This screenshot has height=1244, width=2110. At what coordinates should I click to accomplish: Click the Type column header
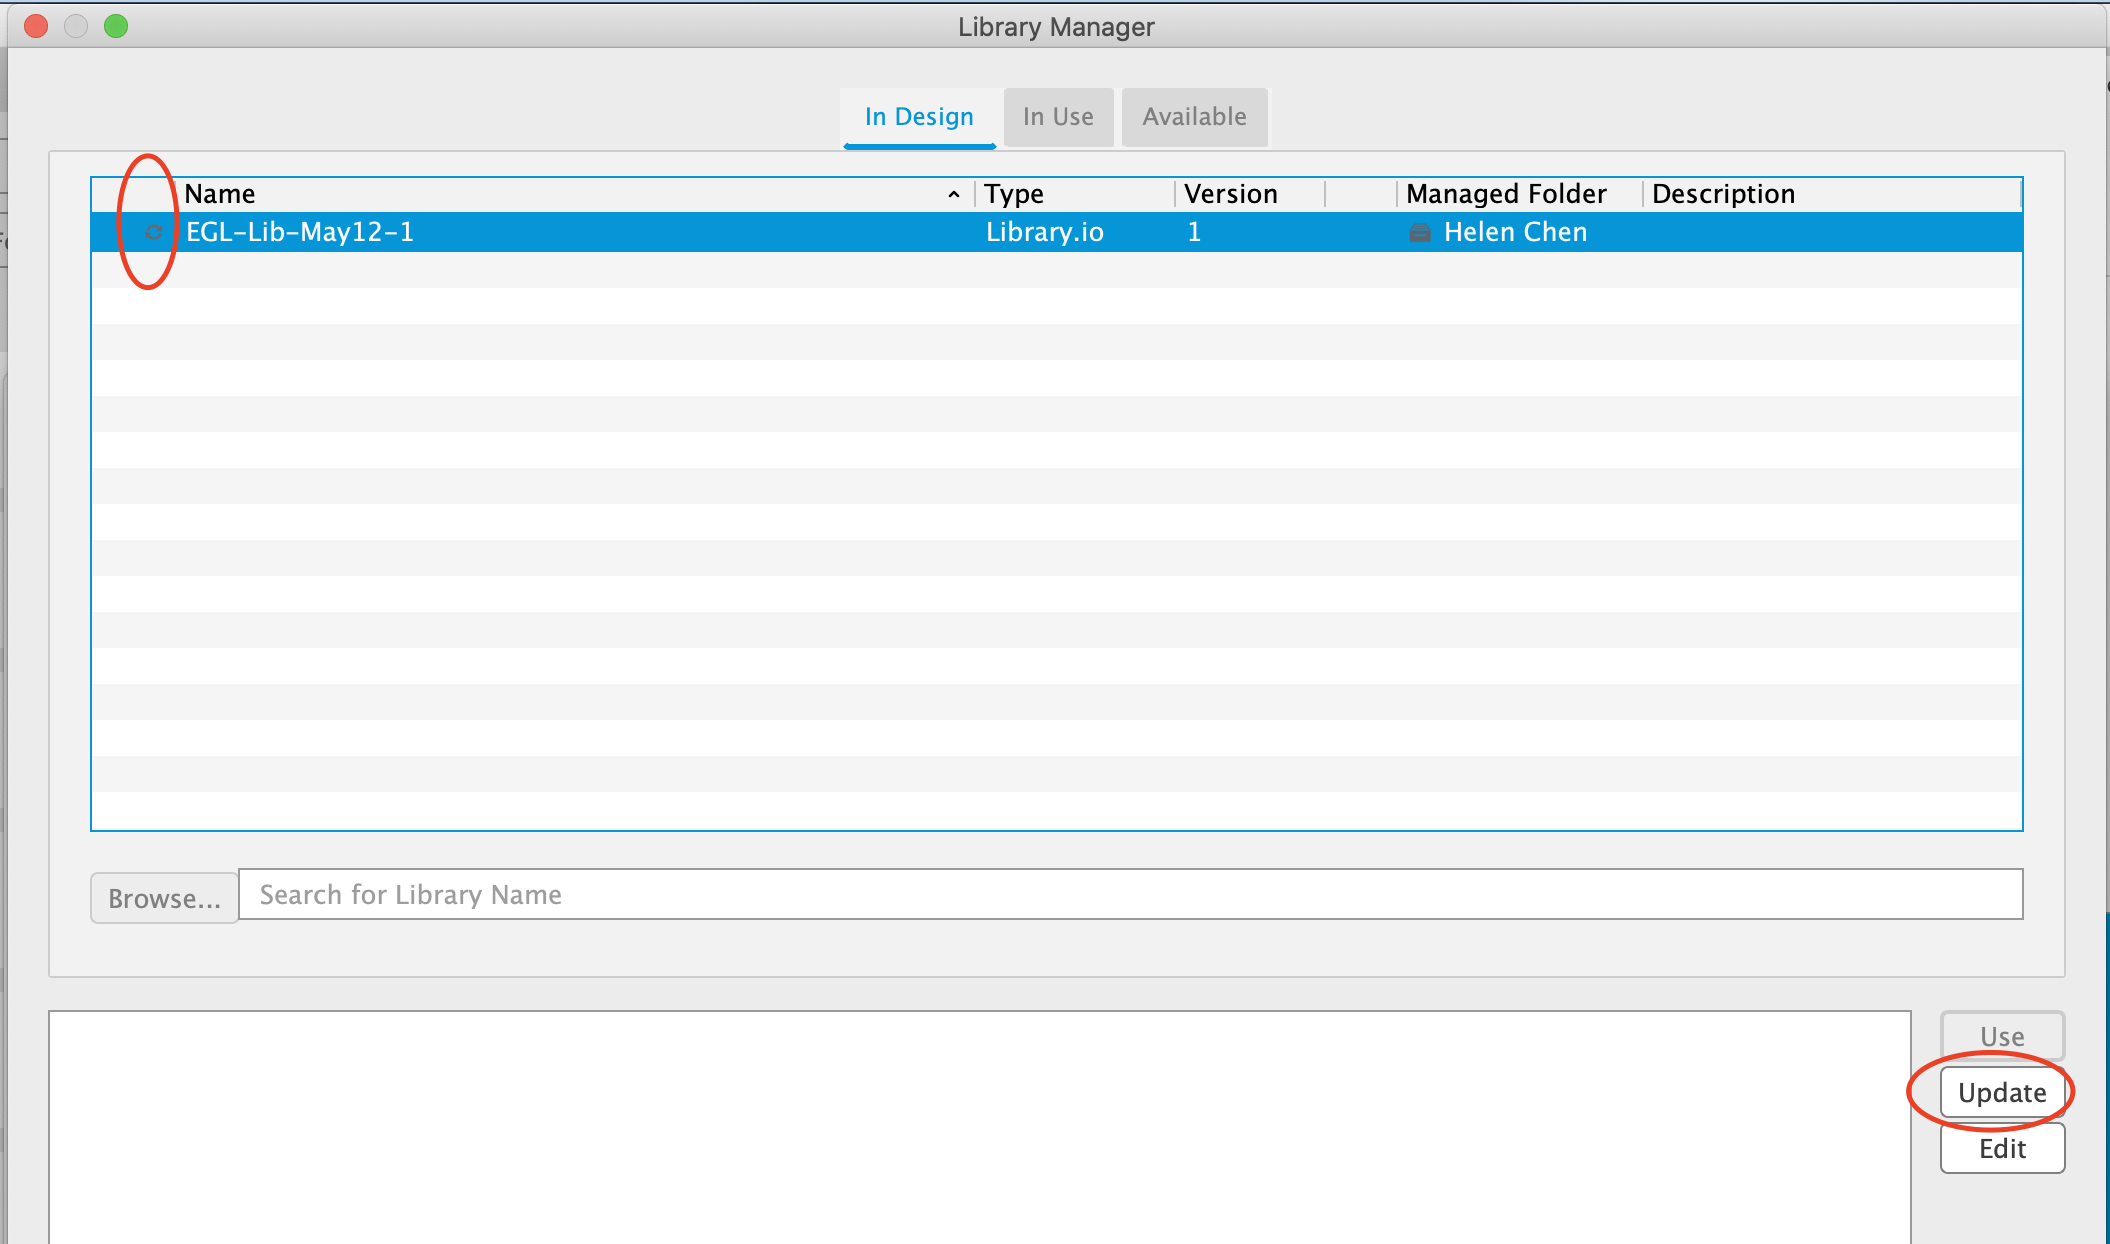coord(1013,193)
